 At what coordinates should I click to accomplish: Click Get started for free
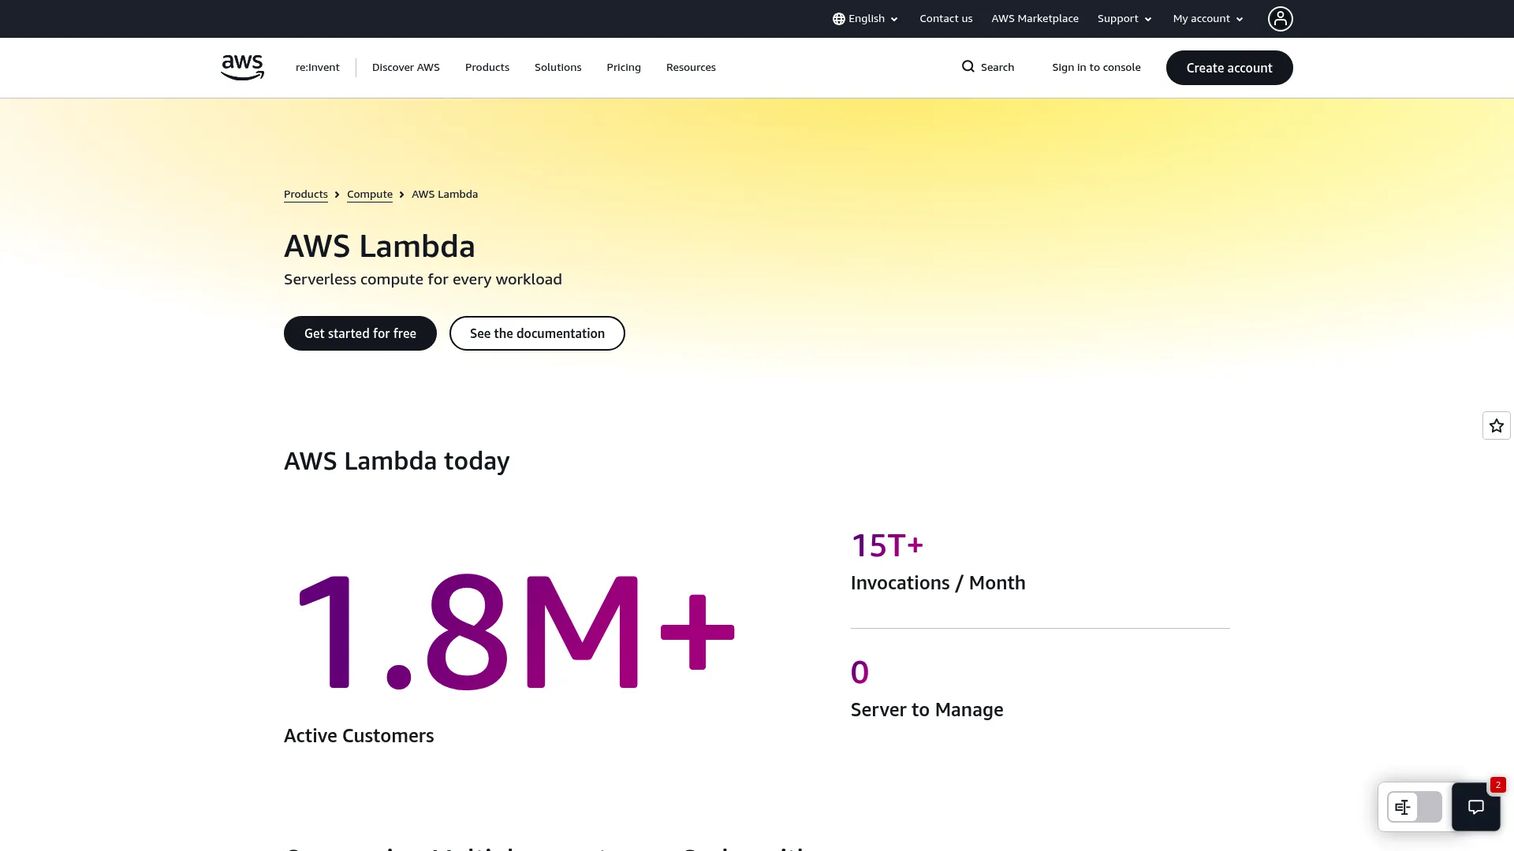click(360, 333)
